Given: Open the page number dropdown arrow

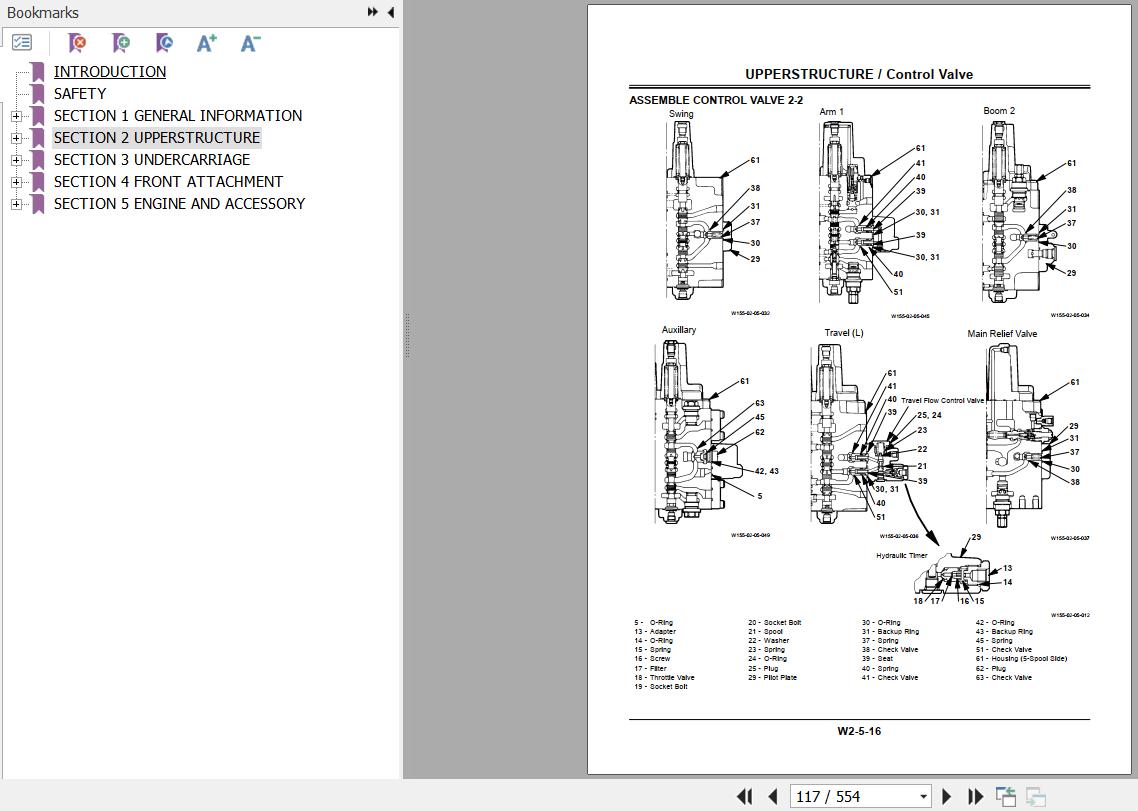Looking at the screenshot, I should pyautogui.click(x=923, y=797).
